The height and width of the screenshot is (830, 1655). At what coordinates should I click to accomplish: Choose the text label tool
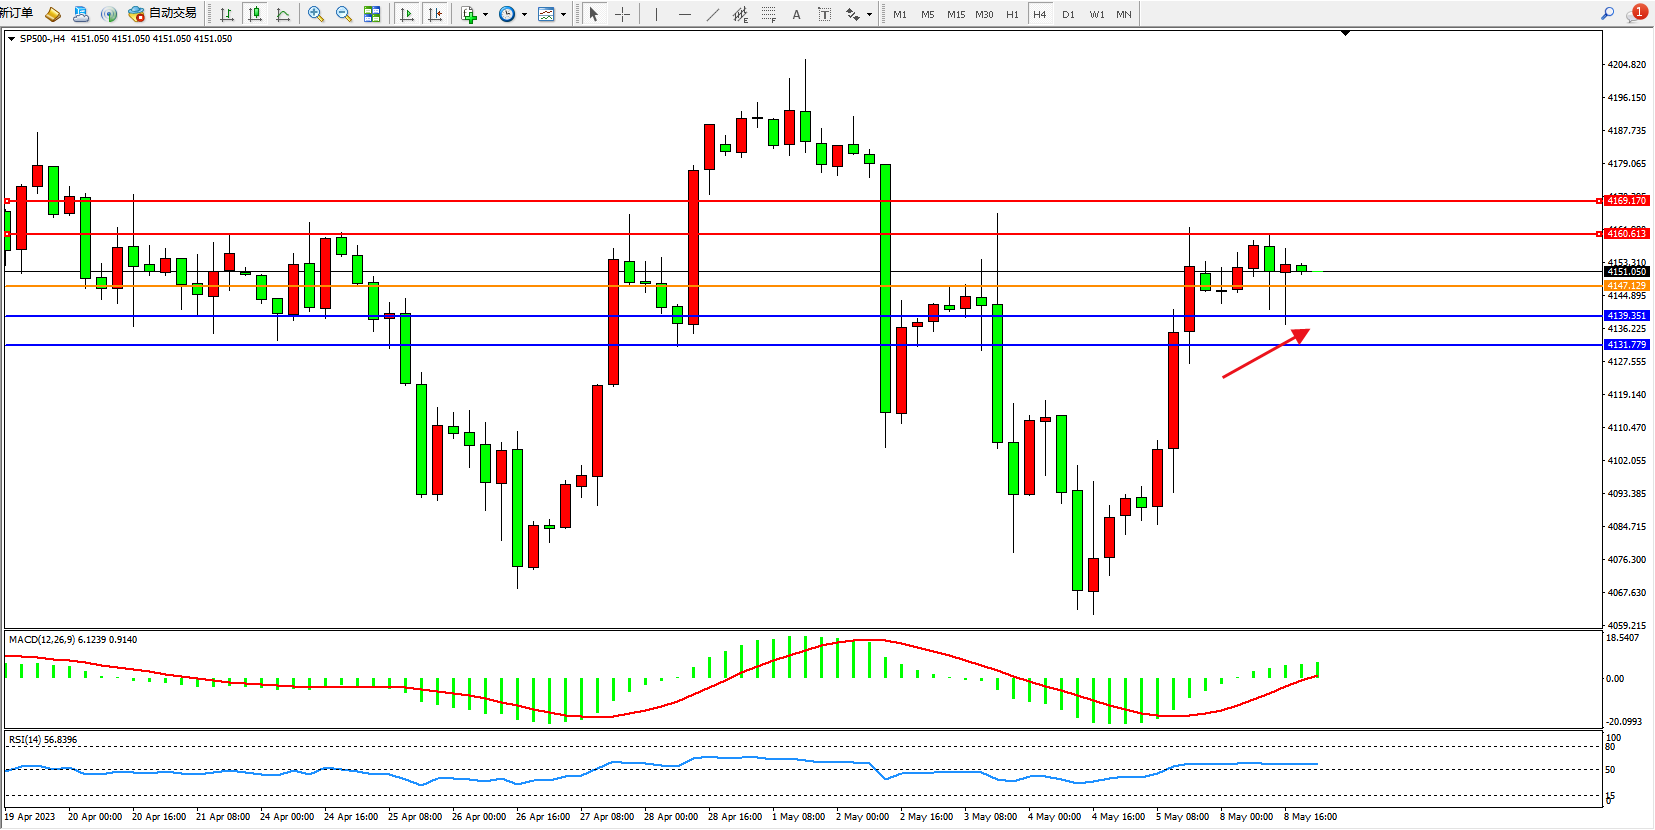pos(824,14)
